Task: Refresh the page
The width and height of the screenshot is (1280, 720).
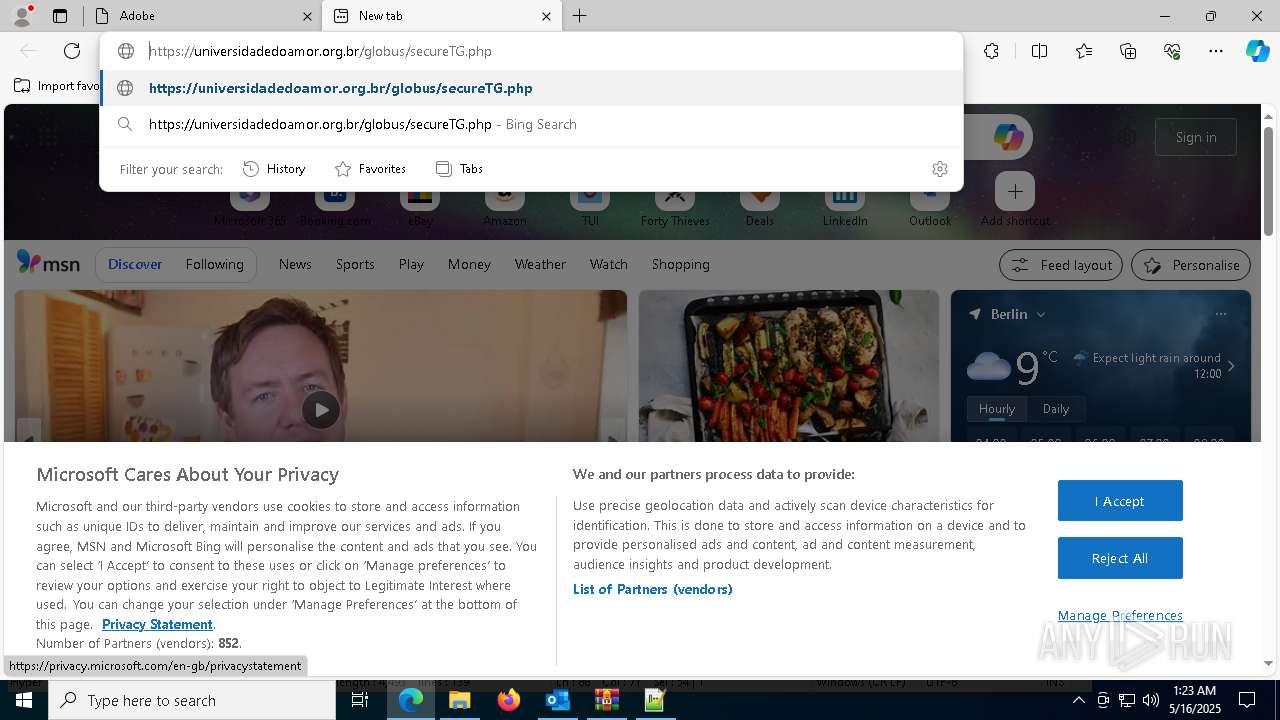Action: [72, 51]
